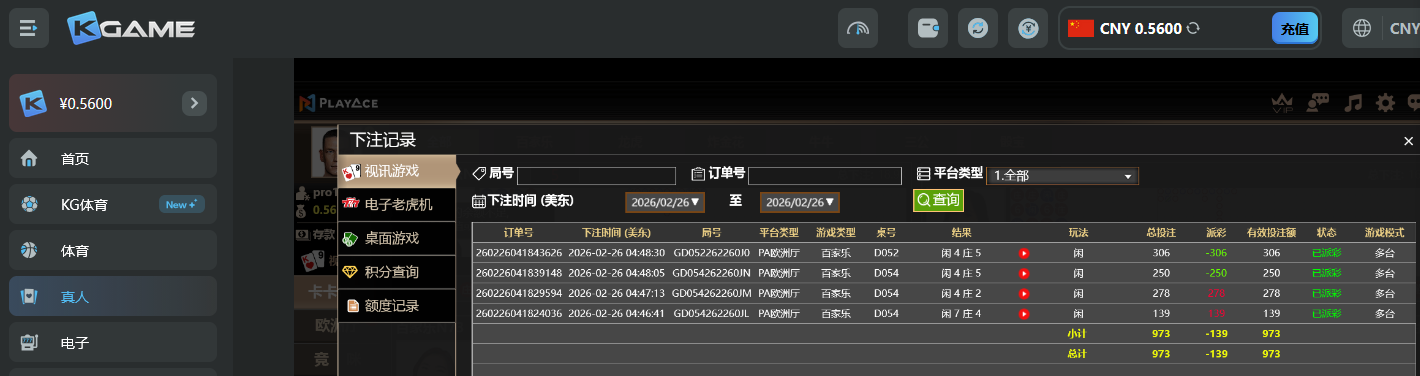The height and width of the screenshot is (376, 1420).
Task: Open the globe language selector
Action: 1361,29
